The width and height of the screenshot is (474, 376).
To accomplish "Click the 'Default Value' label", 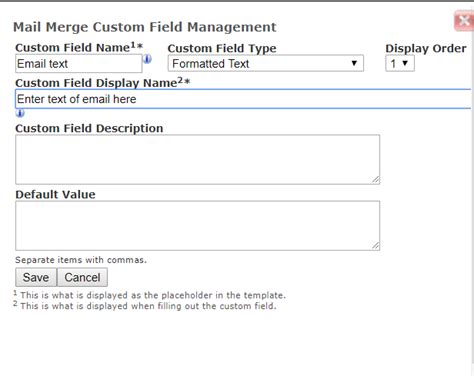I will [55, 194].
